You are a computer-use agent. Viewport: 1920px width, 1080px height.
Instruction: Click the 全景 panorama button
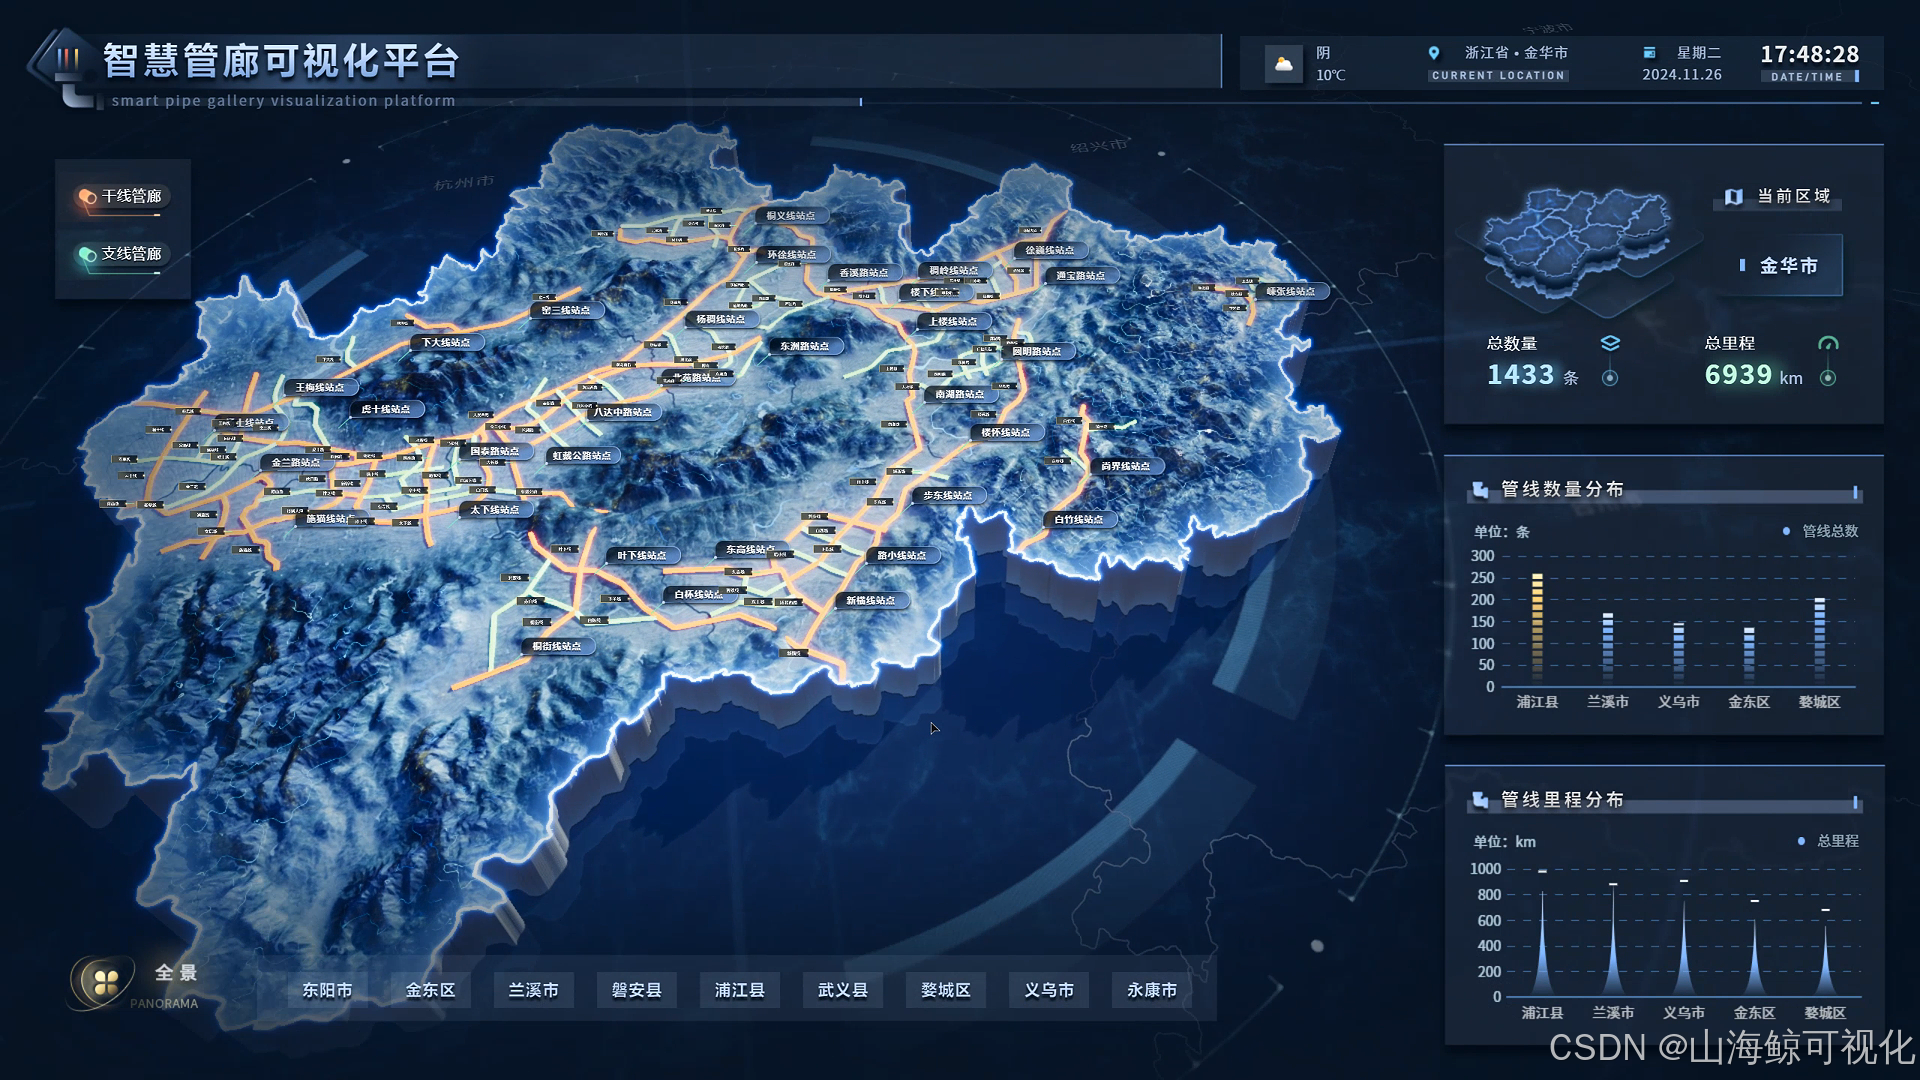click(175, 972)
